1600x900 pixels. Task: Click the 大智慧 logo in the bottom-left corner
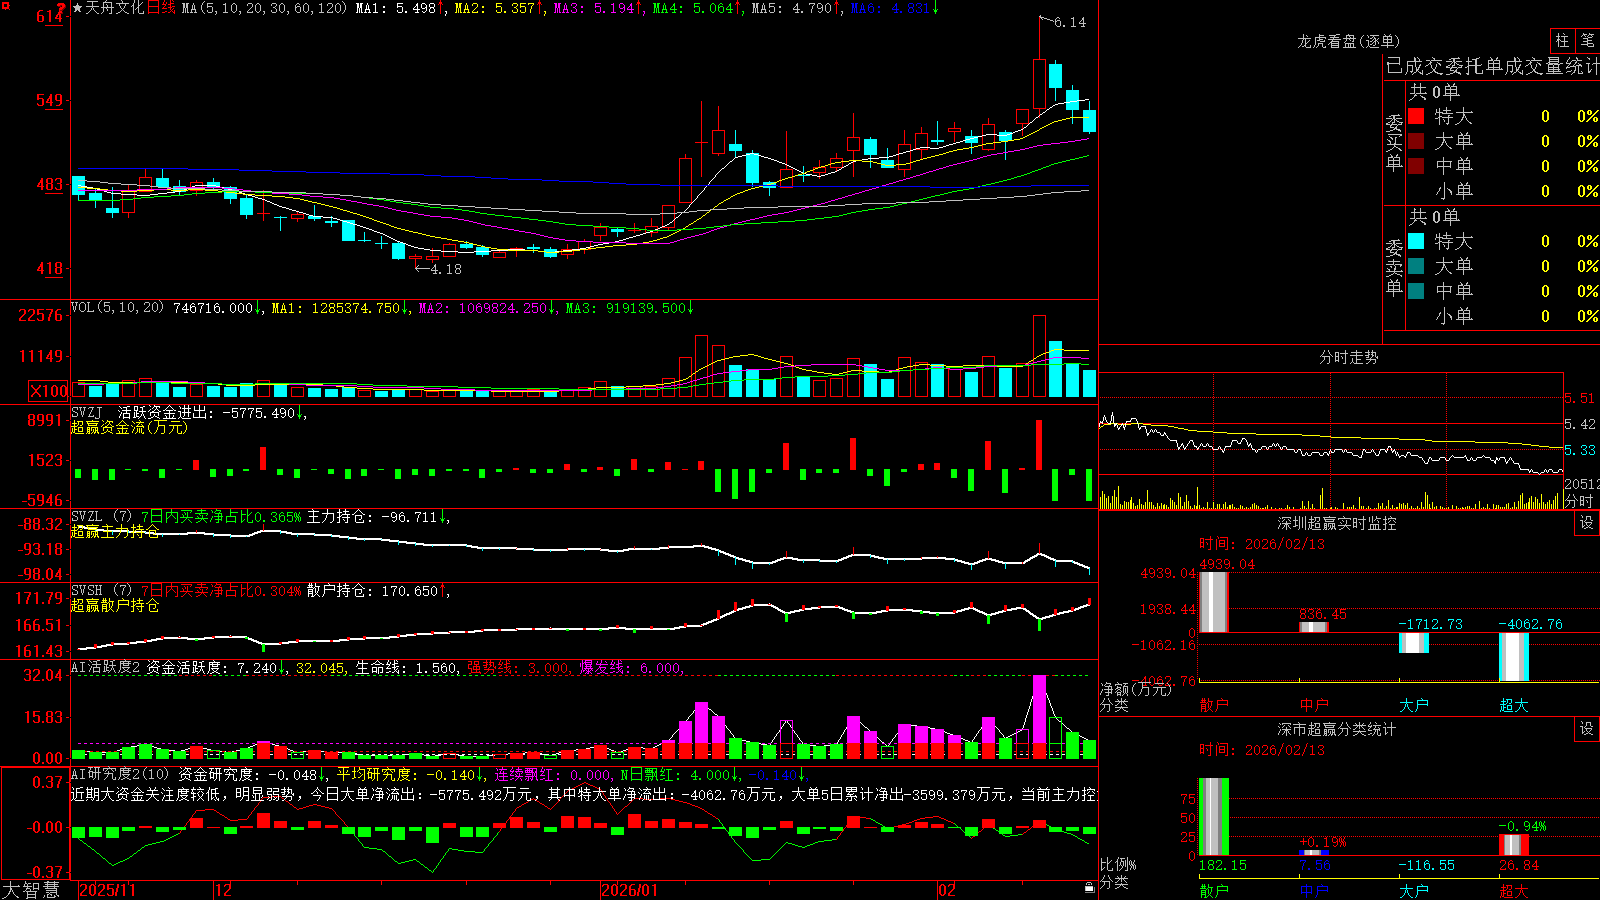31,890
